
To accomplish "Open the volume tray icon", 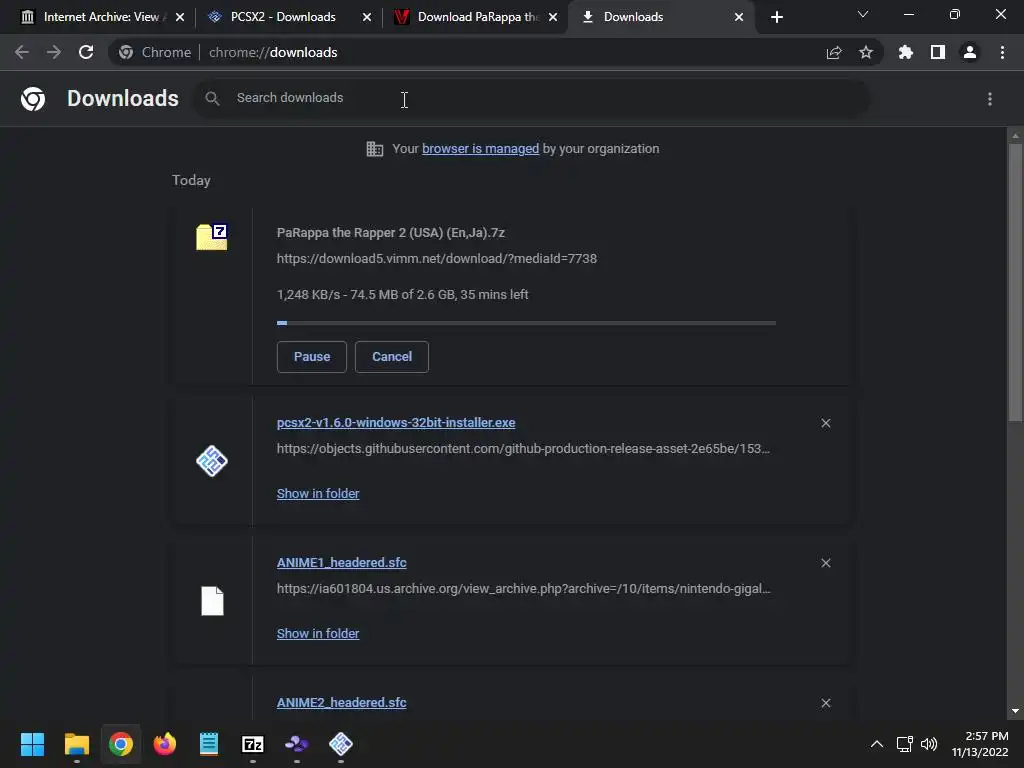I will pyautogui.click(x=929, y=744).
